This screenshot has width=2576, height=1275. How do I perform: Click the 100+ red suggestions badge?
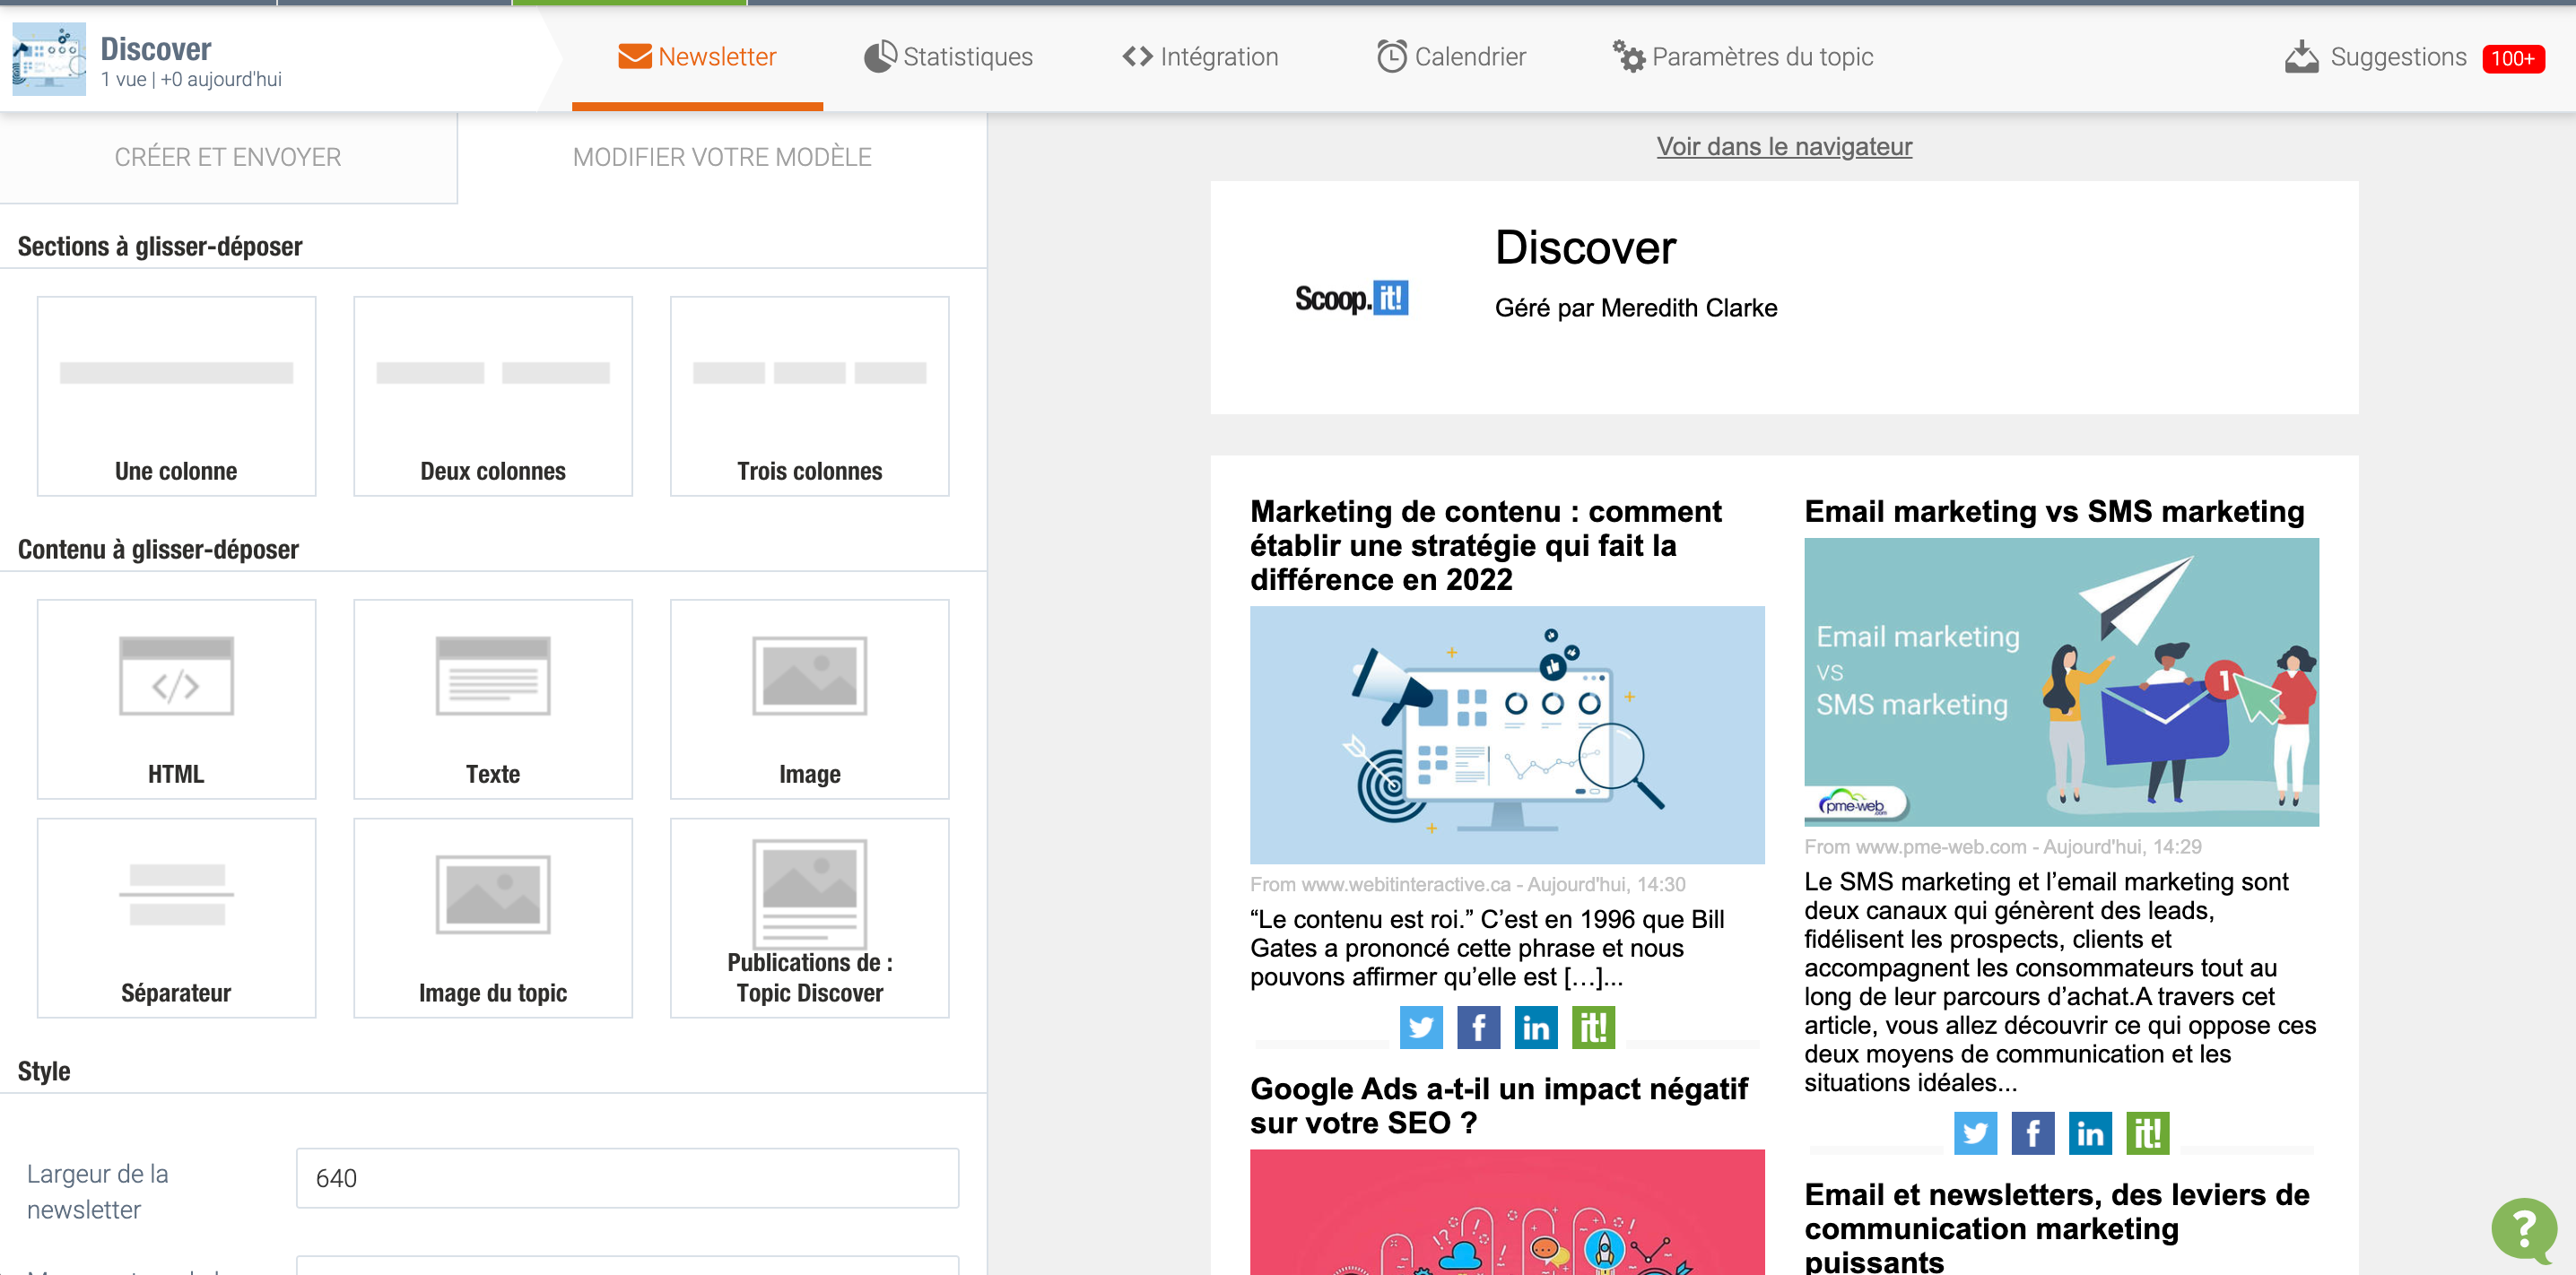coord(2513,59)
